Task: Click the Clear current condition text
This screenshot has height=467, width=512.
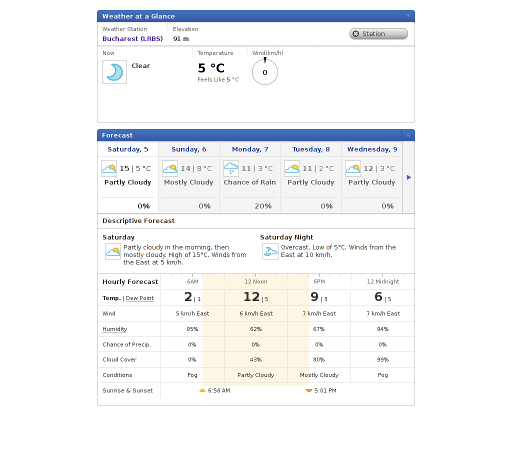Action: point(141,66)
